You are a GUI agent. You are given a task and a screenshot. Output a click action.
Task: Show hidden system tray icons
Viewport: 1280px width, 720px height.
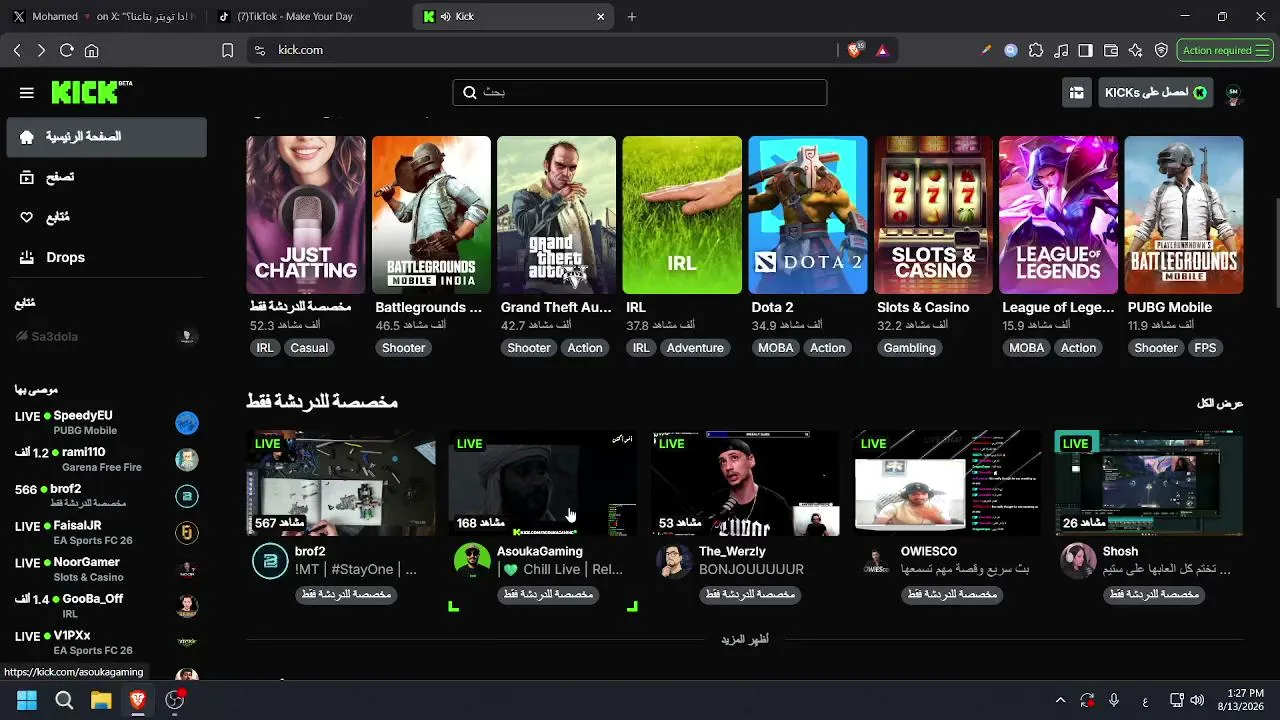pos(1060,700)
